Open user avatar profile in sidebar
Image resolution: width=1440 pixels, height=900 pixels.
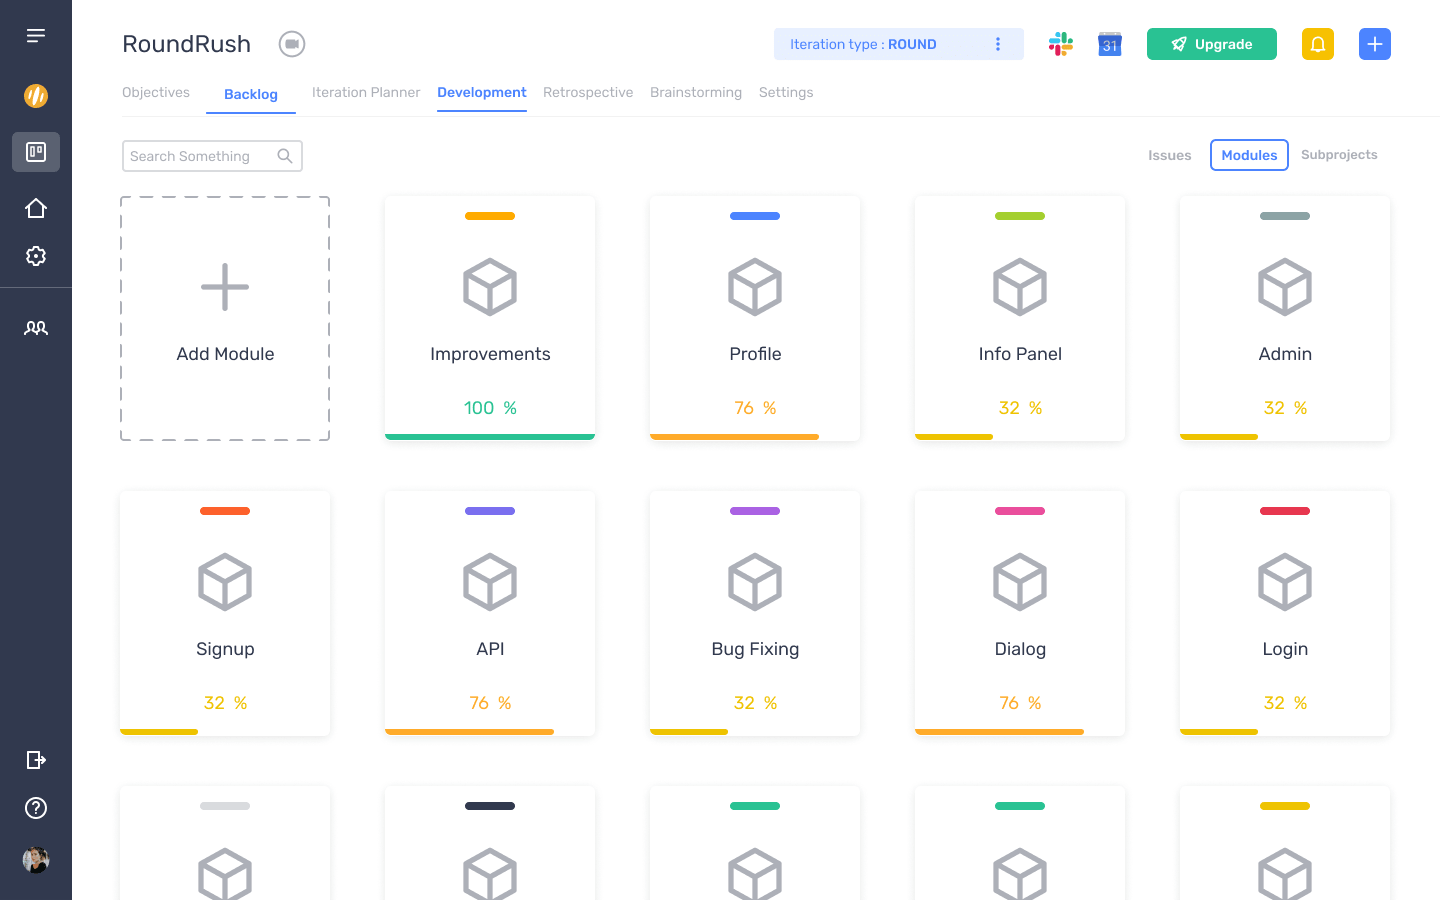(x=36, y=860)
